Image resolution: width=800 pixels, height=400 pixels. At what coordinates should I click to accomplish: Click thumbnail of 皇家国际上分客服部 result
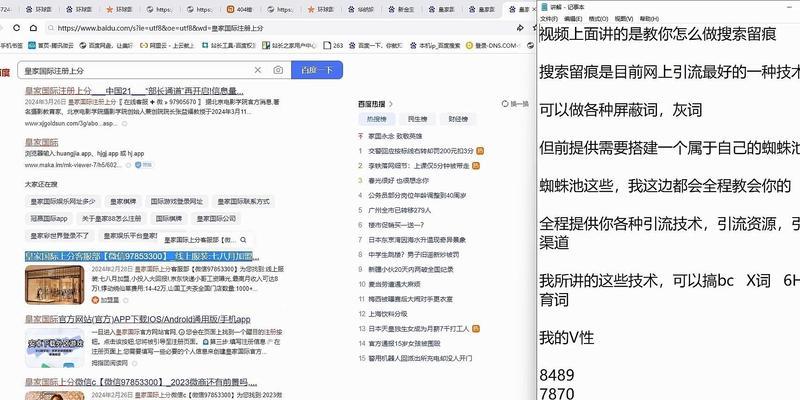tap(55, 285)
